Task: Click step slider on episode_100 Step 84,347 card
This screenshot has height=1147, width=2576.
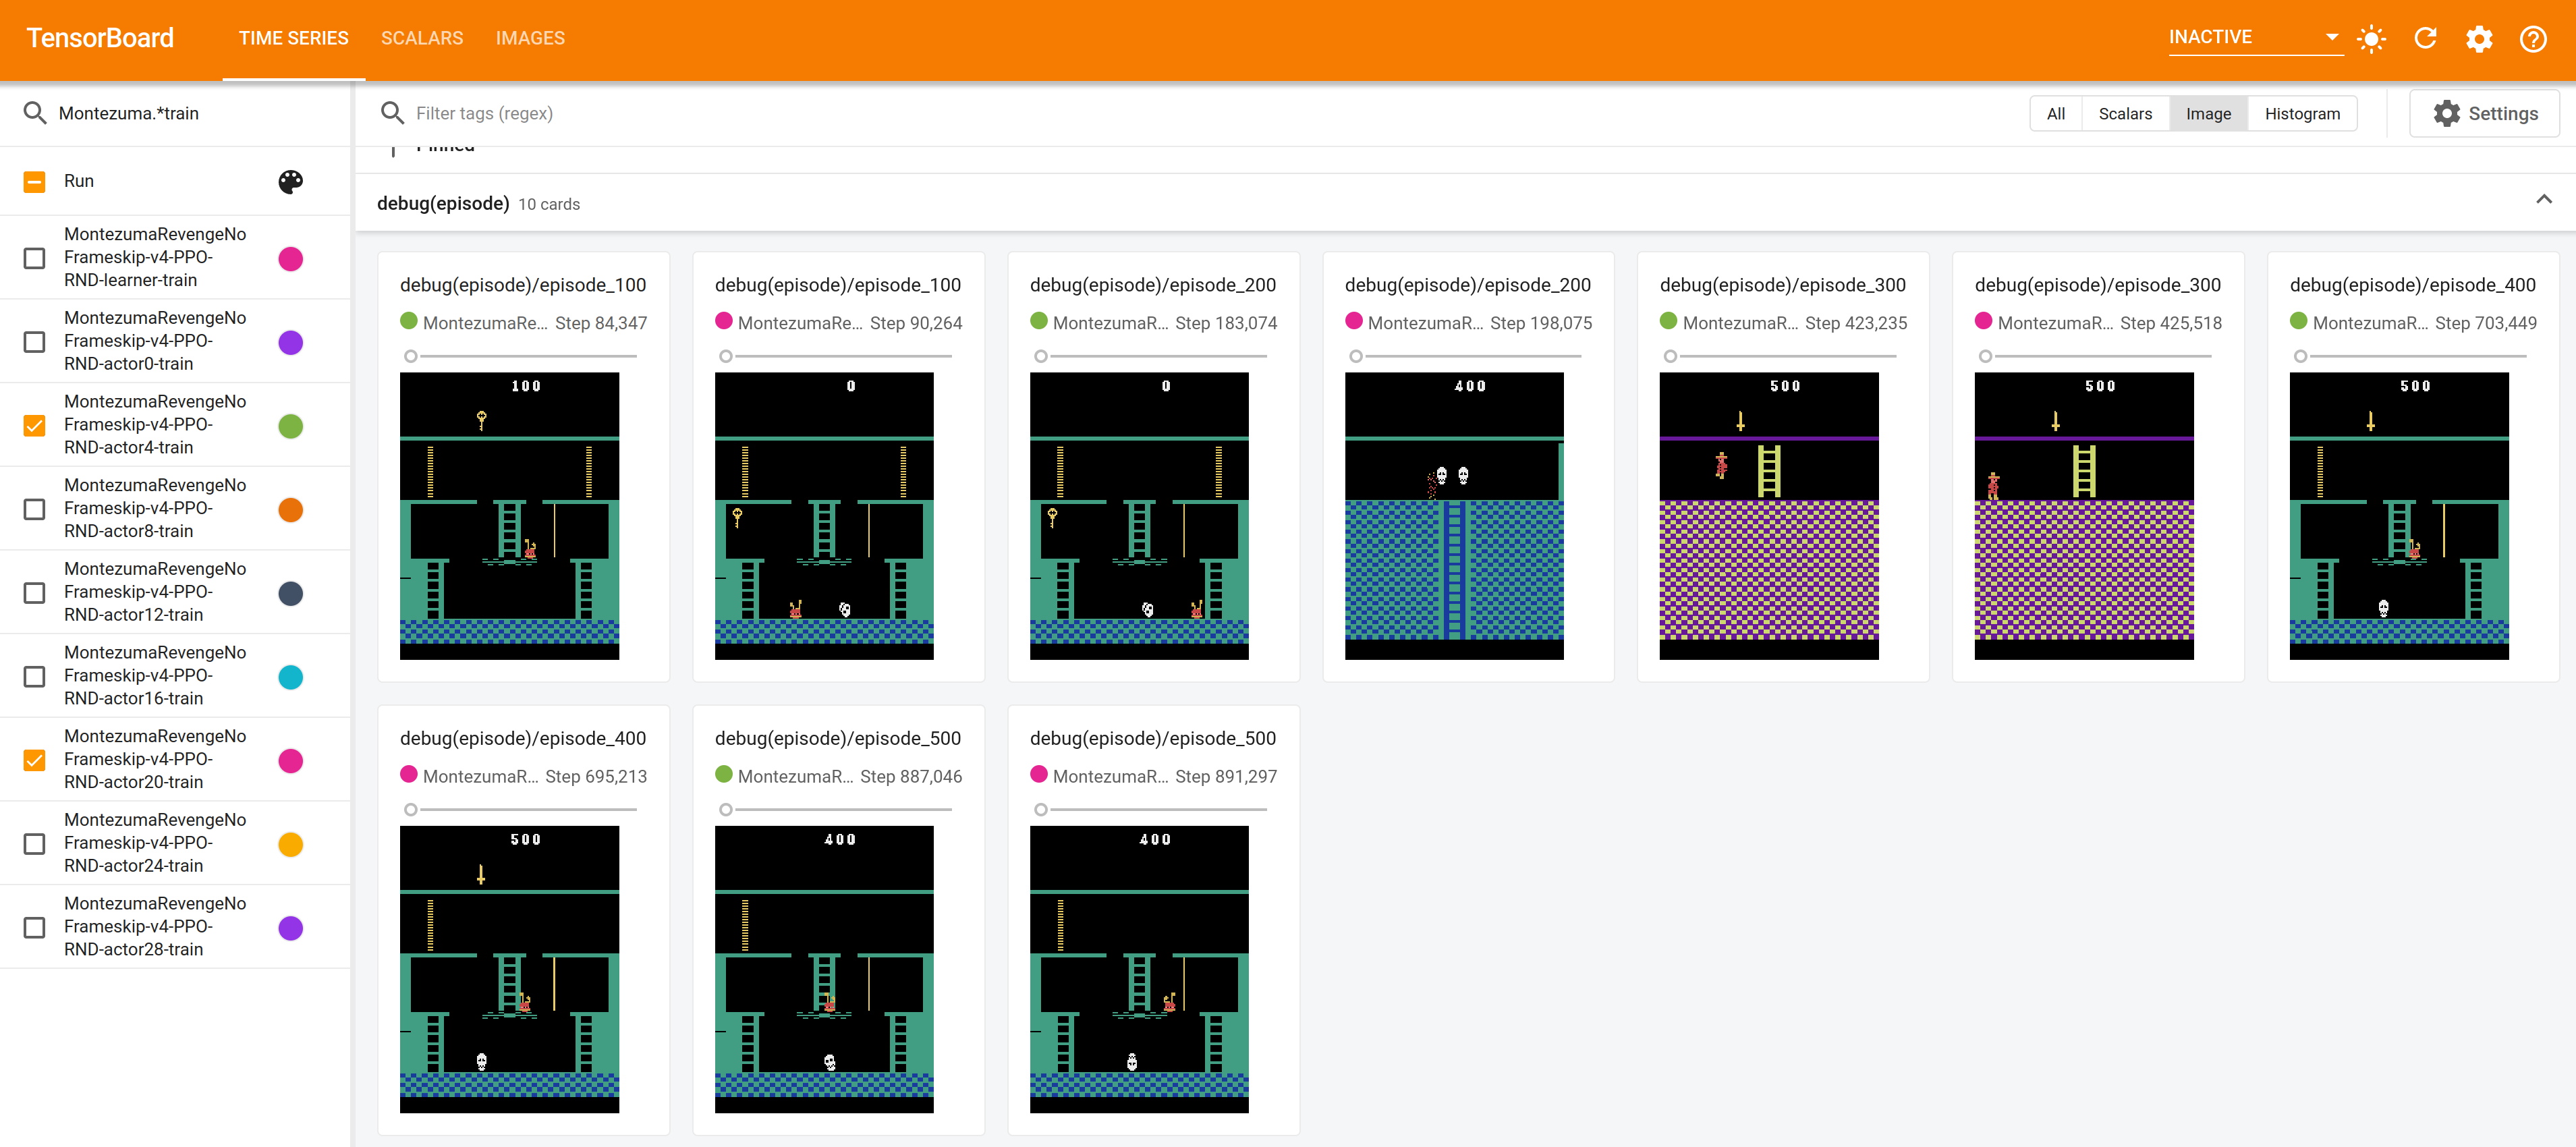Action: click(521, 356)
